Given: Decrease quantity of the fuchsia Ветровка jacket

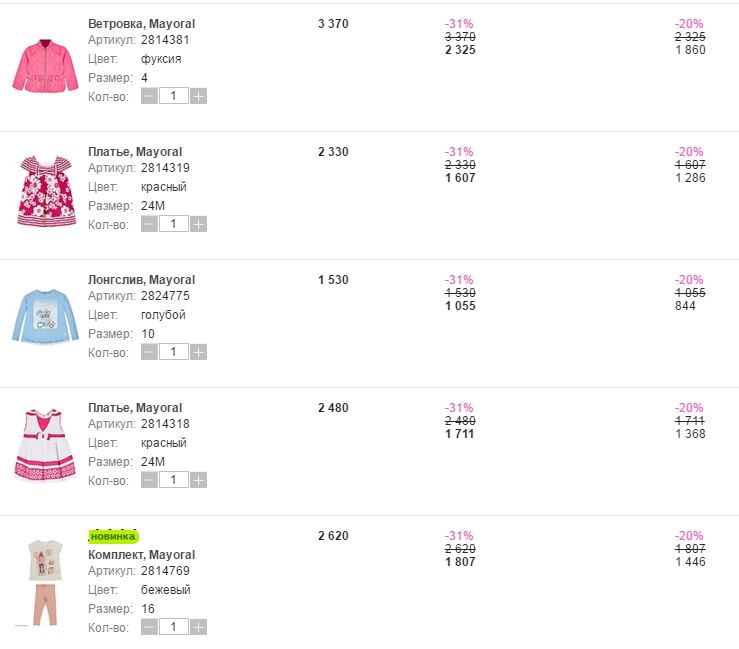Looking at the screenshot, I should pos(149,96).
